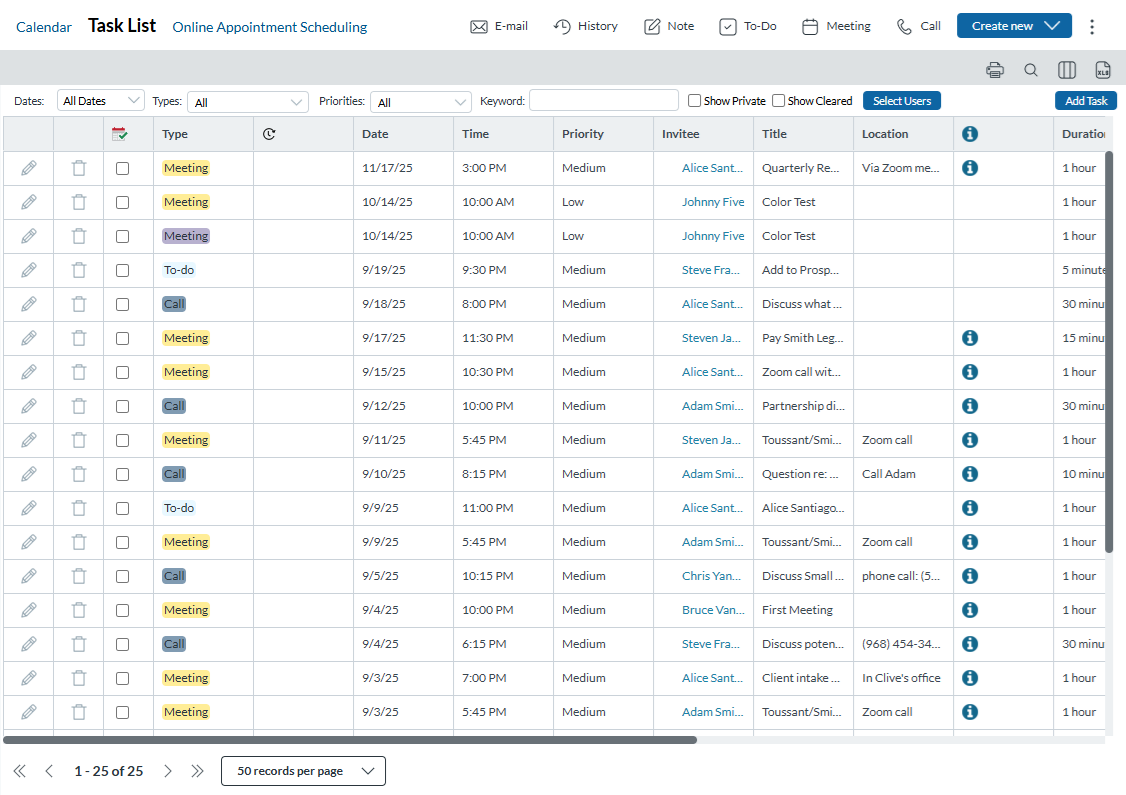Image resolution: width=1126 pixels, height=795 pixels.
Task: Go to previous page of records
Action: tap(49, 771)
